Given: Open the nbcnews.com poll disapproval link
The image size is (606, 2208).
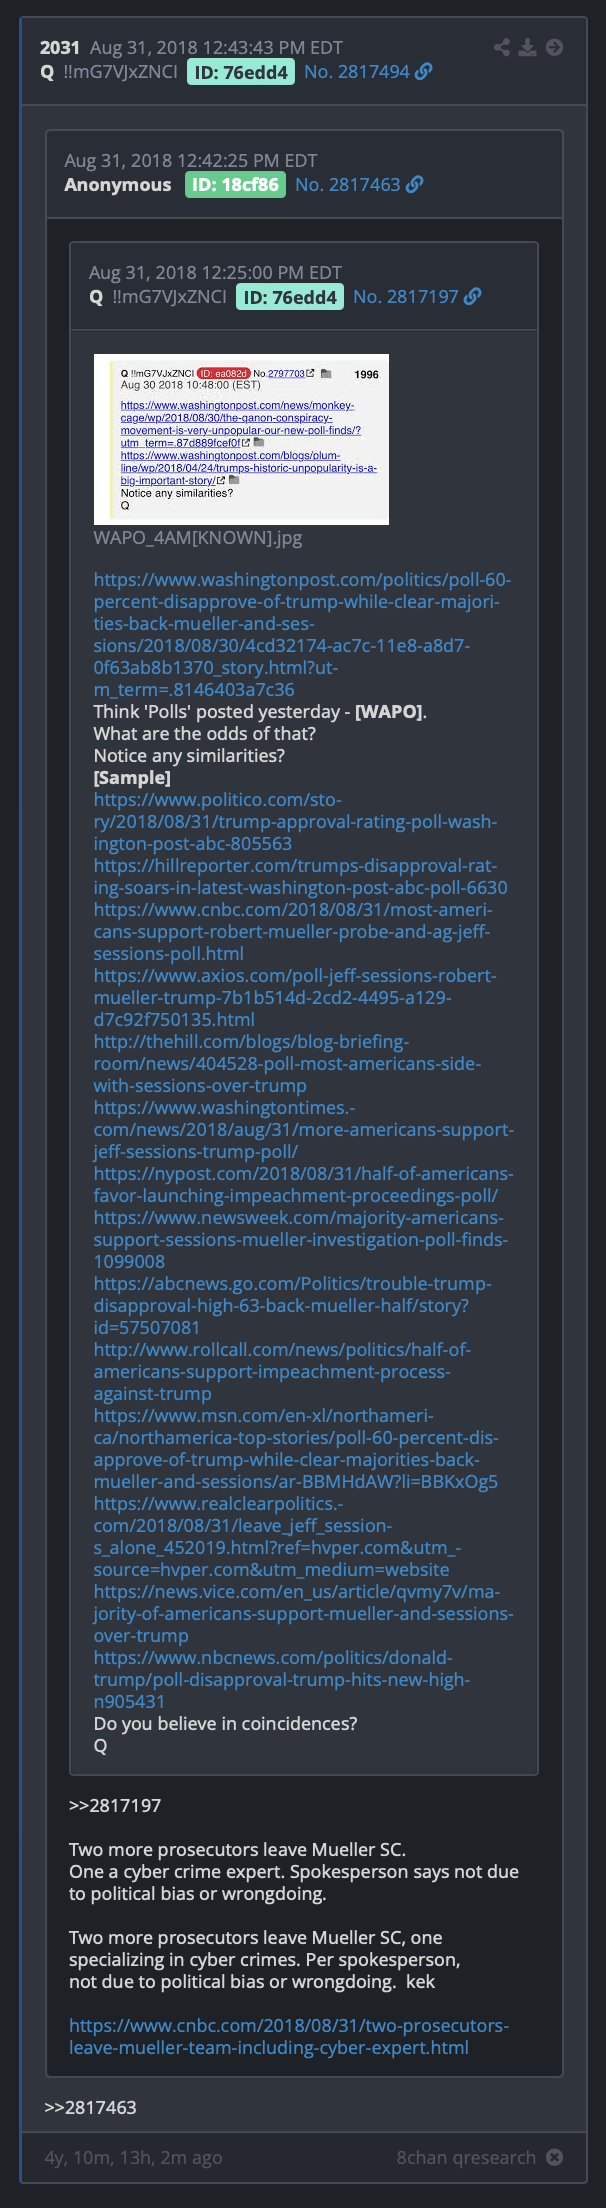Looking at the screenshot, I should pyautogui.click(x=282, y=1680).
